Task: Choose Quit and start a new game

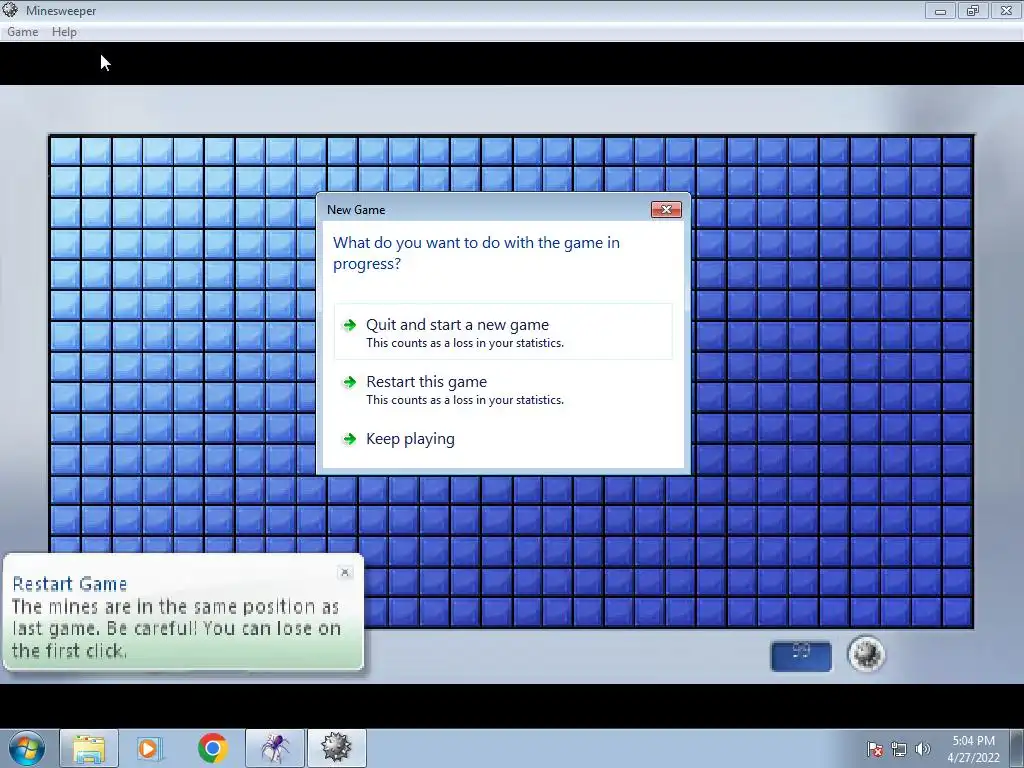Action: click(503, 332)
